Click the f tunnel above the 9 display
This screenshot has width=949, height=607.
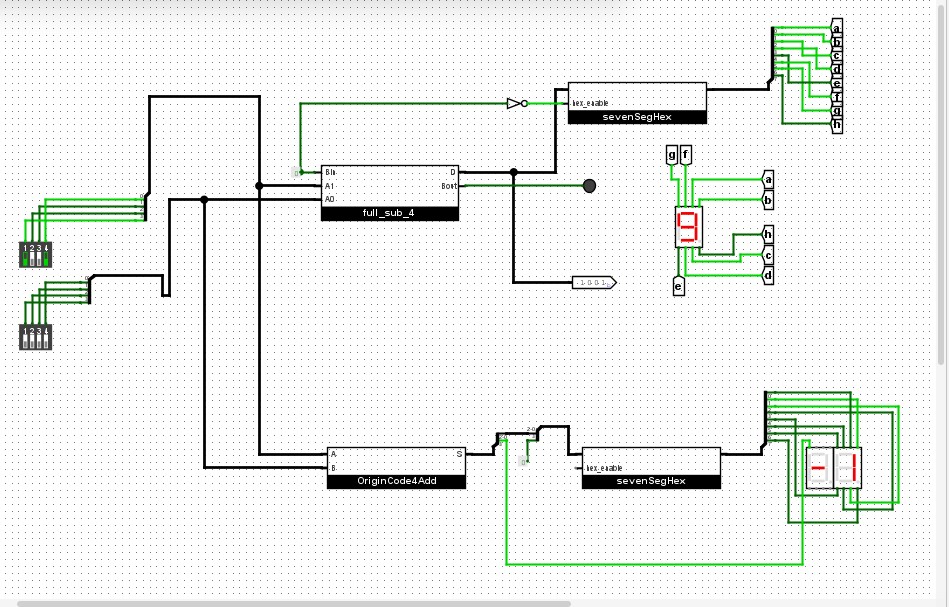click(686, 154)
